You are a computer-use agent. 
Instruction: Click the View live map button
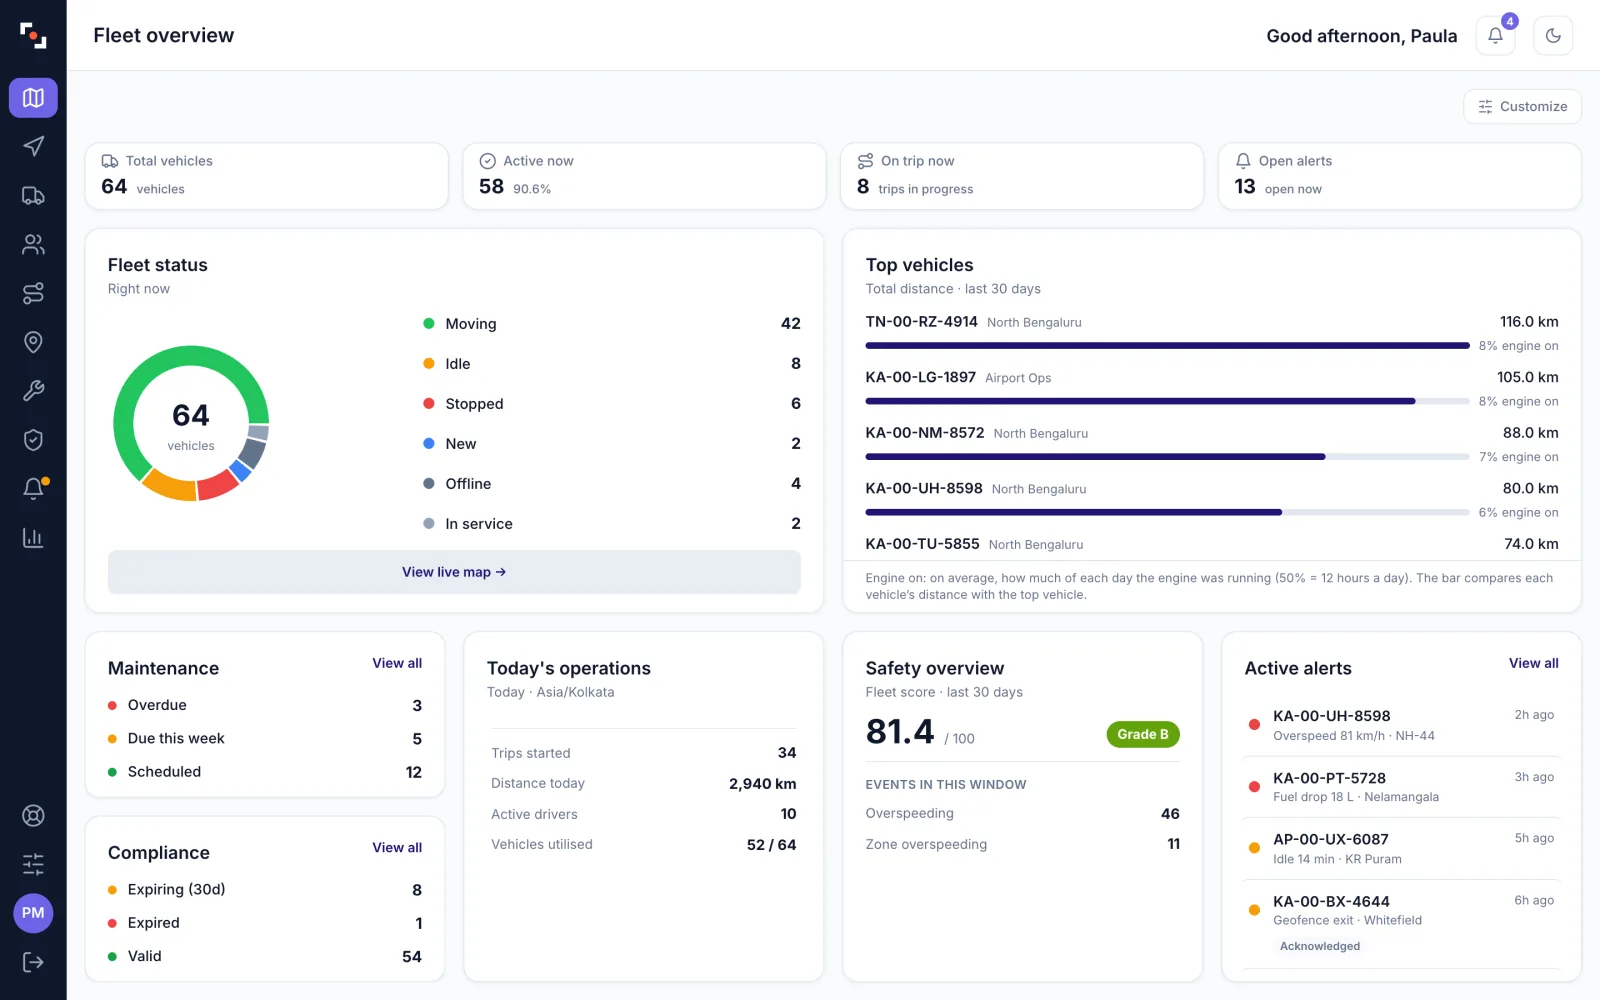pyautogui.click(x=454, y=572)
